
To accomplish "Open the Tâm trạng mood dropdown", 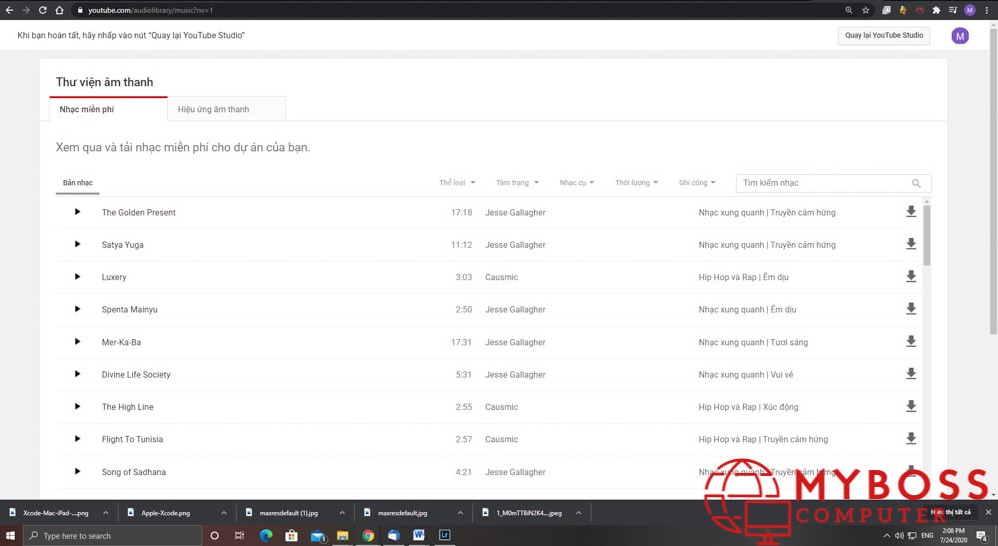I will (517, 183).
